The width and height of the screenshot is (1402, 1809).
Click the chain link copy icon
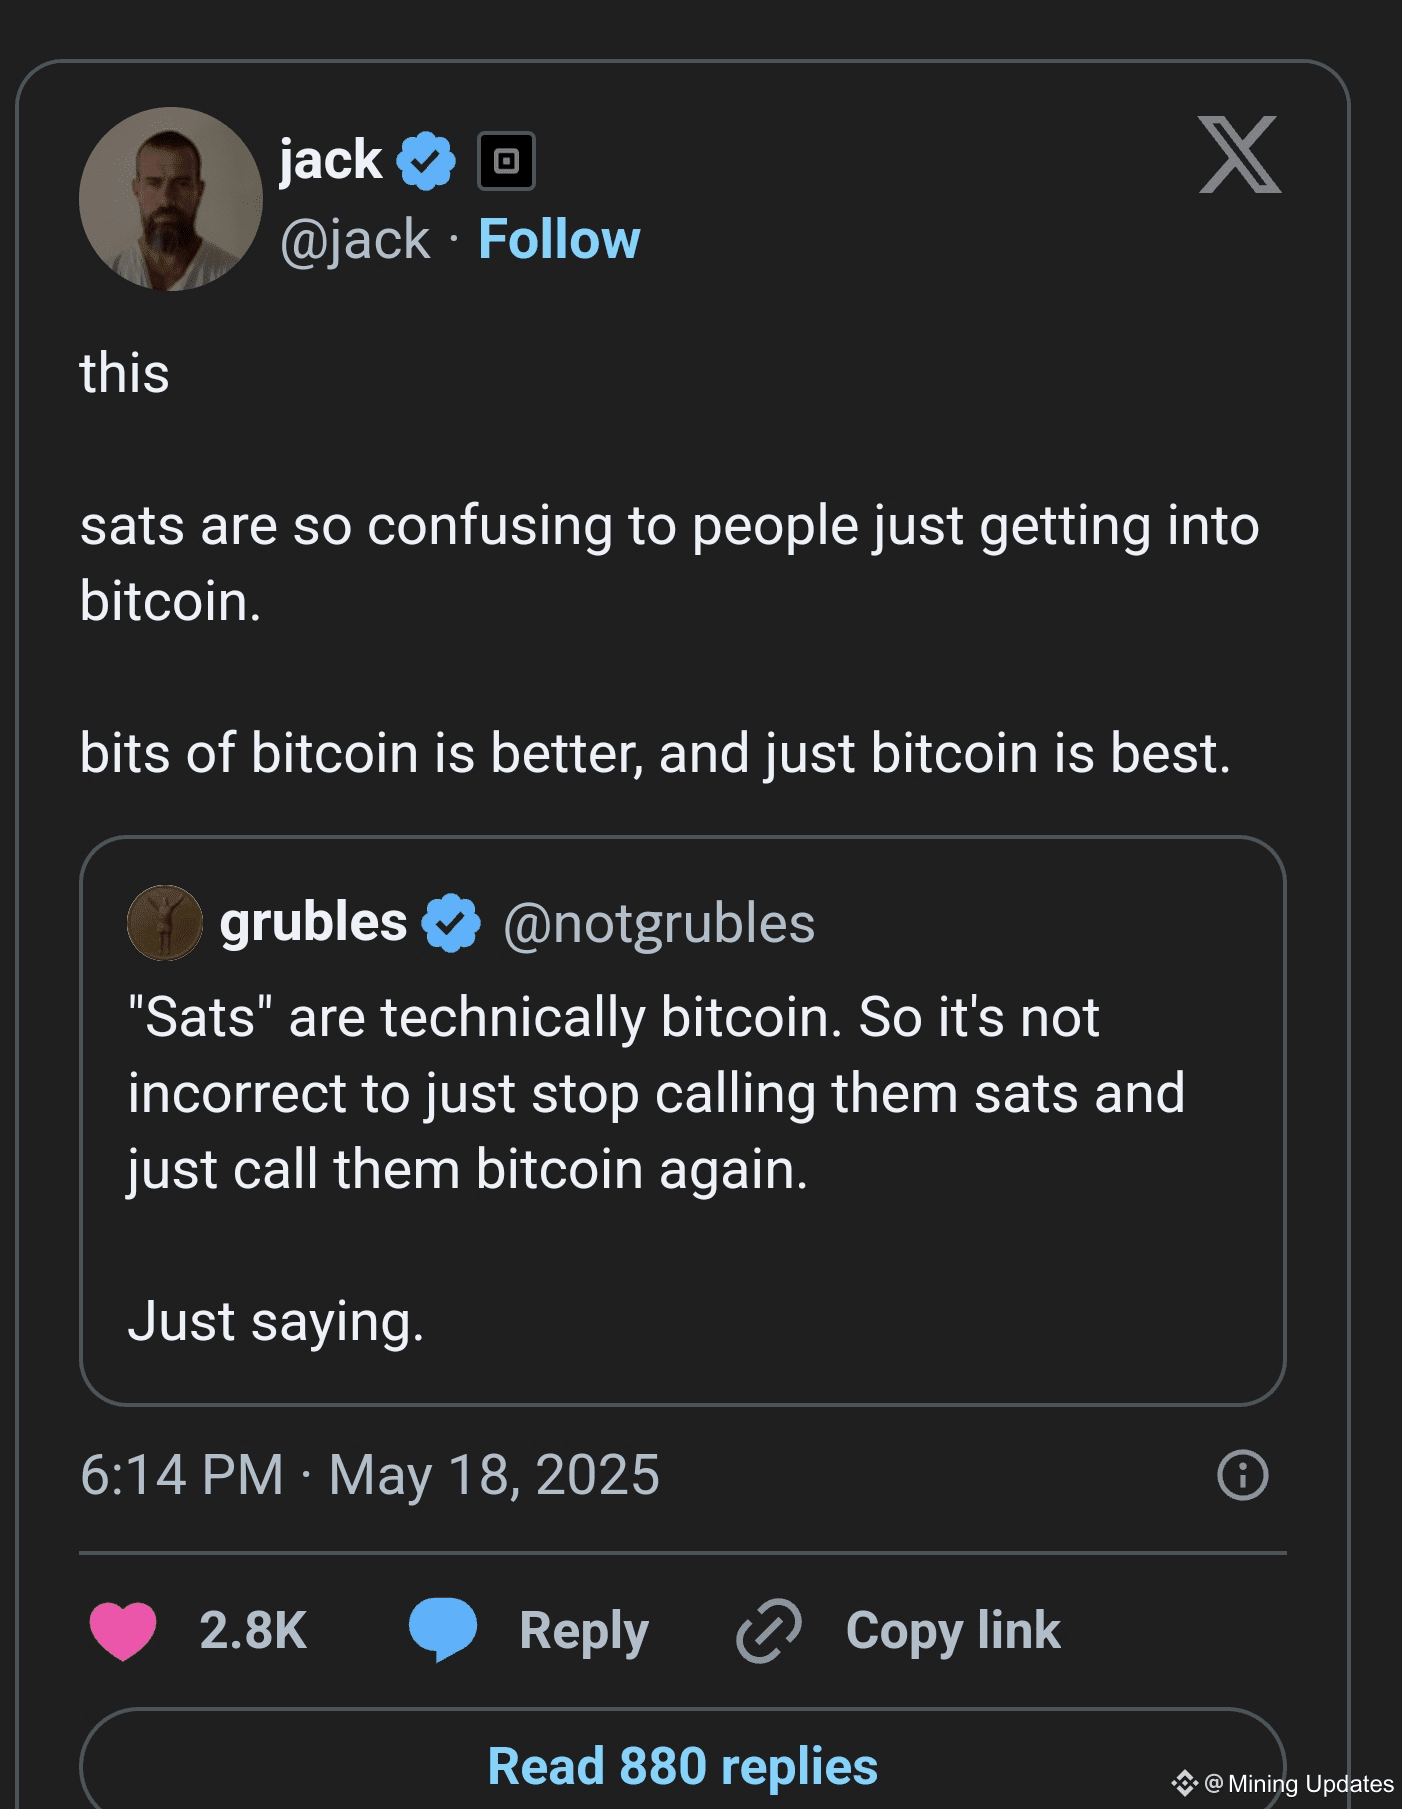(768, 1630)
